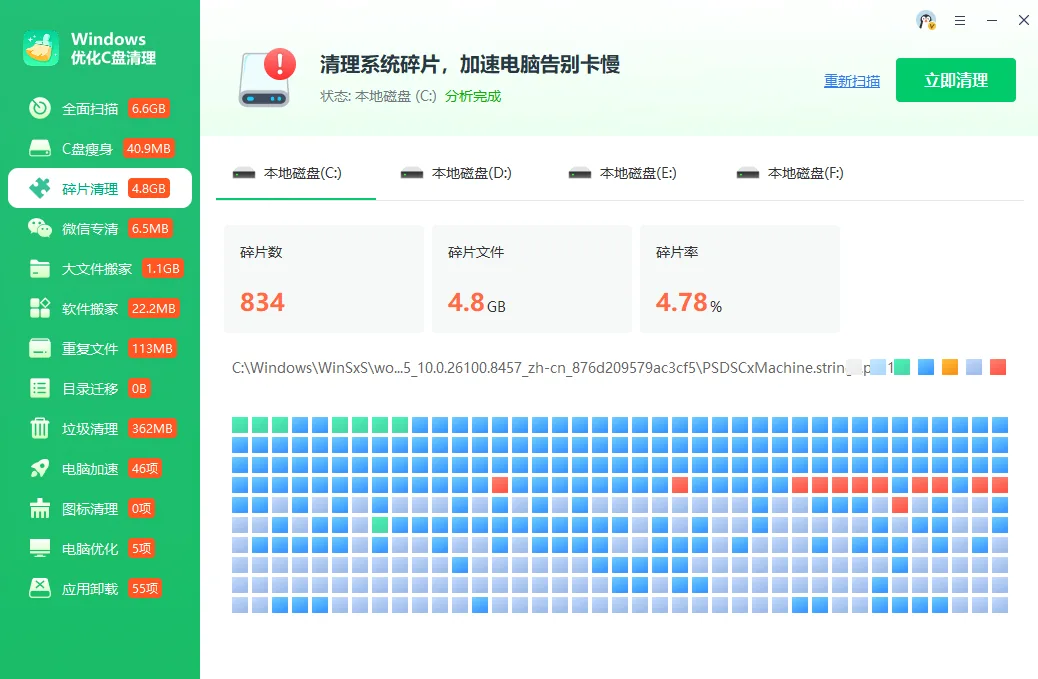Click the first green block in disk map
Screen dimensions: 1038x679
pos(240,425)
